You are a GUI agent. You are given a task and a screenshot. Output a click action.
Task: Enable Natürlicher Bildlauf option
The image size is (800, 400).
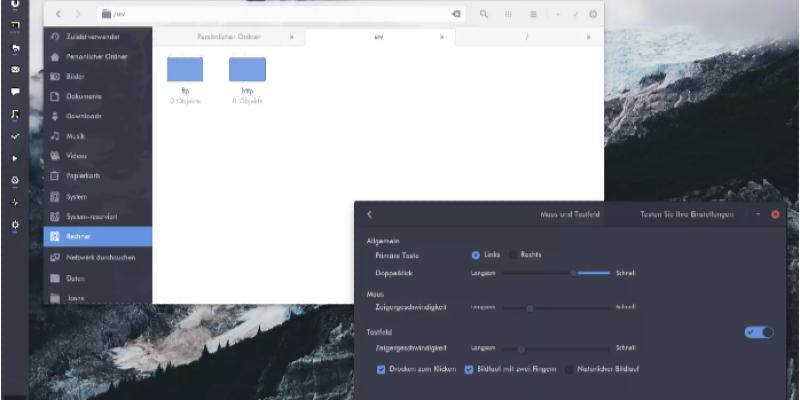(569, 369)
